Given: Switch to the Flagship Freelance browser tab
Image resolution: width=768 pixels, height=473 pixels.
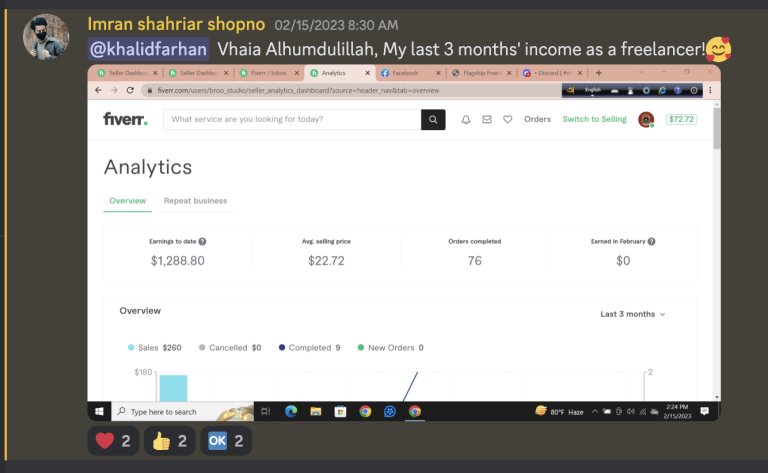Looking at the screenshot, I should pos(481,73).
